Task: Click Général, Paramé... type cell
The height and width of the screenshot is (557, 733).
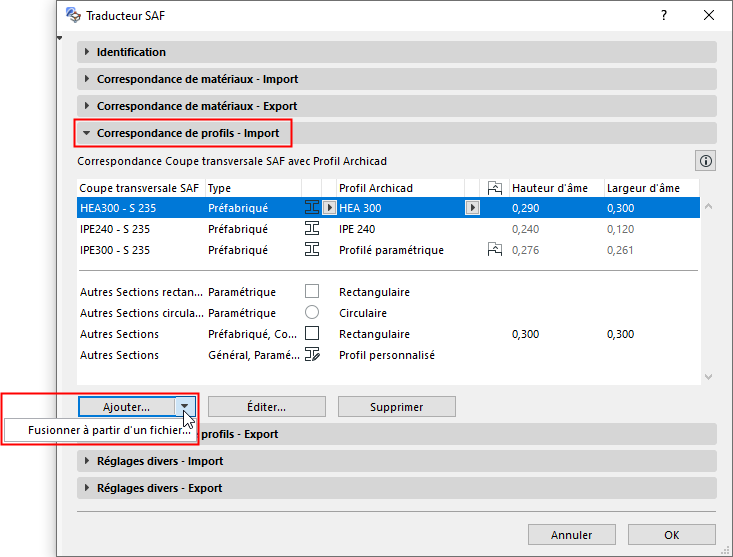Action: pos(254,355)
